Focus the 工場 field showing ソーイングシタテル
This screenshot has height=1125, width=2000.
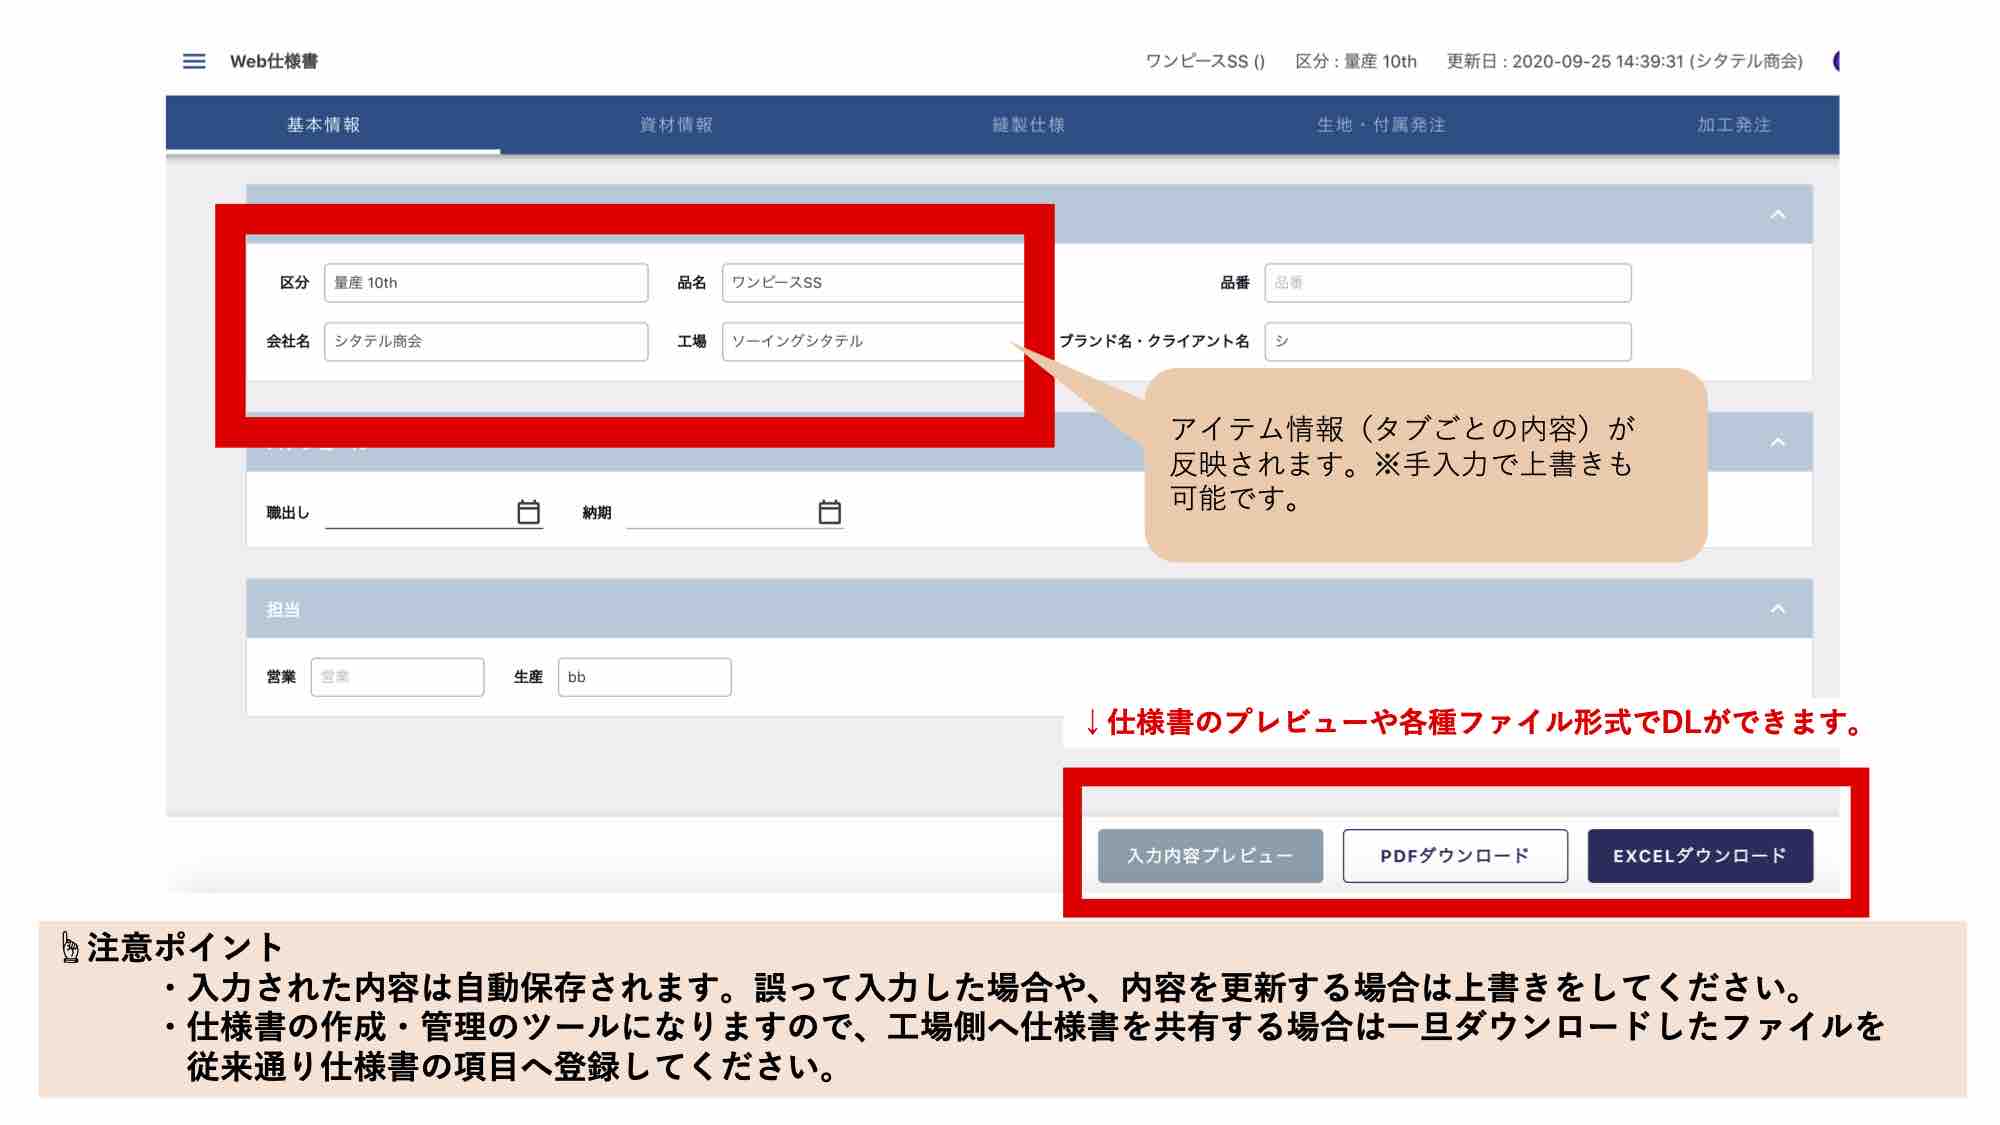tap(874, 341)
